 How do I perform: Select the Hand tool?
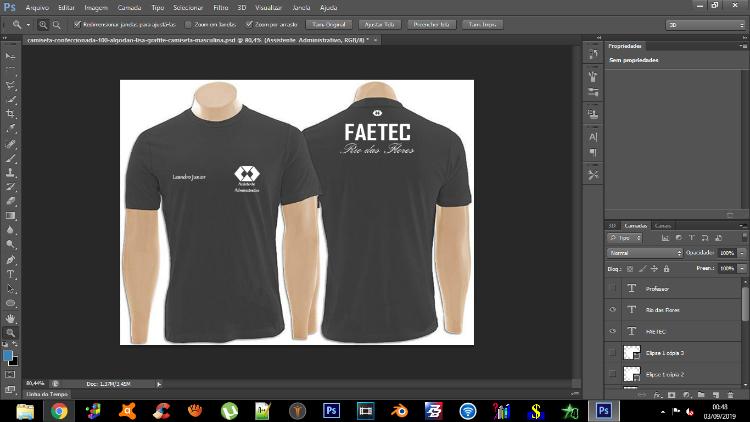[x=11, y=318]
